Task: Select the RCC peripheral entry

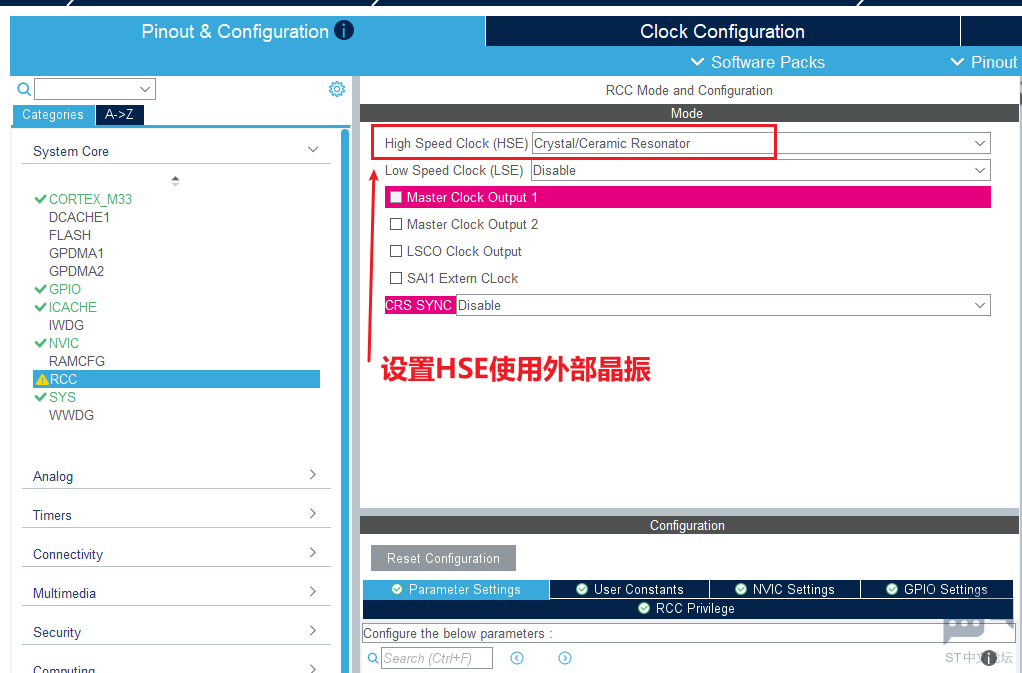Action: [177, 379]
